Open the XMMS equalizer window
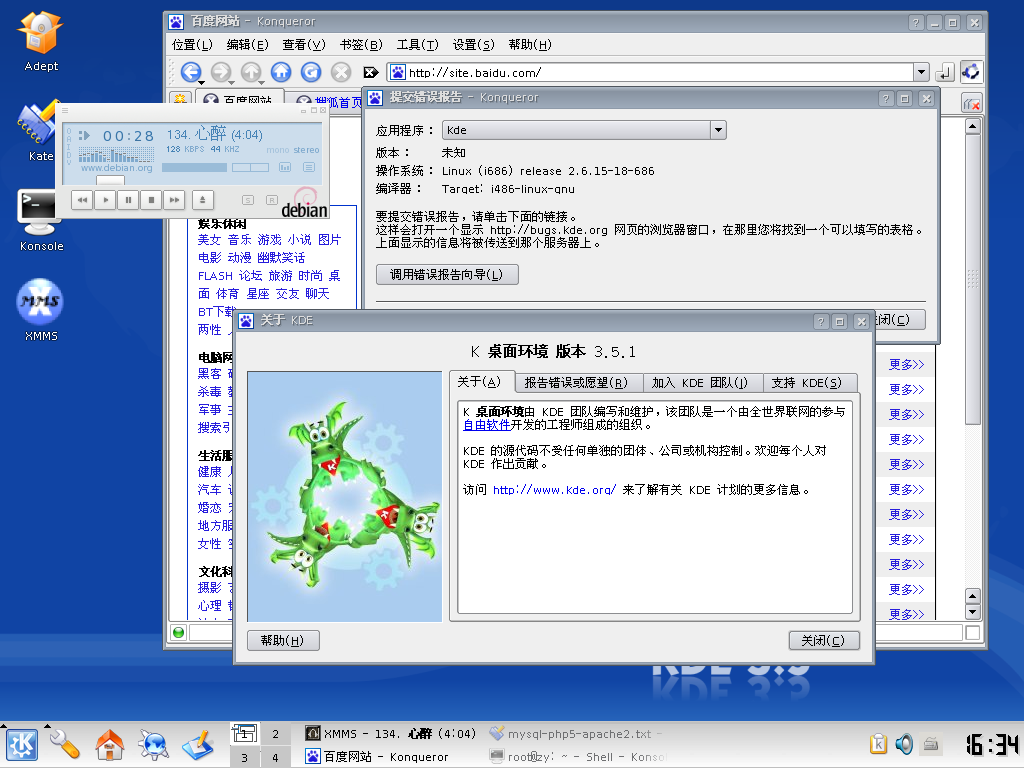Image resolution: width=1024 pixels, height=768 pixels. [285, 167]
